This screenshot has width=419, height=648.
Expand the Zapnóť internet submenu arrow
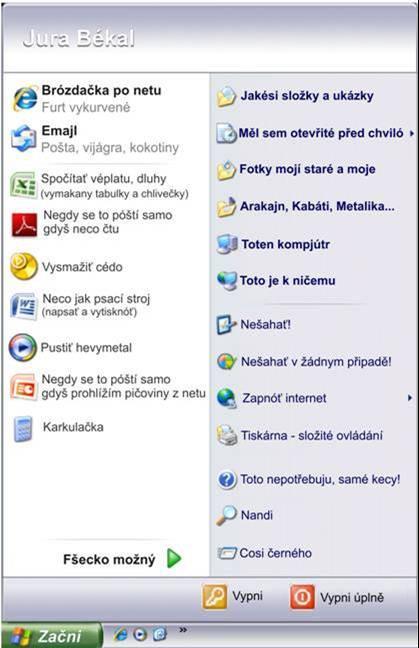[409, 398]
